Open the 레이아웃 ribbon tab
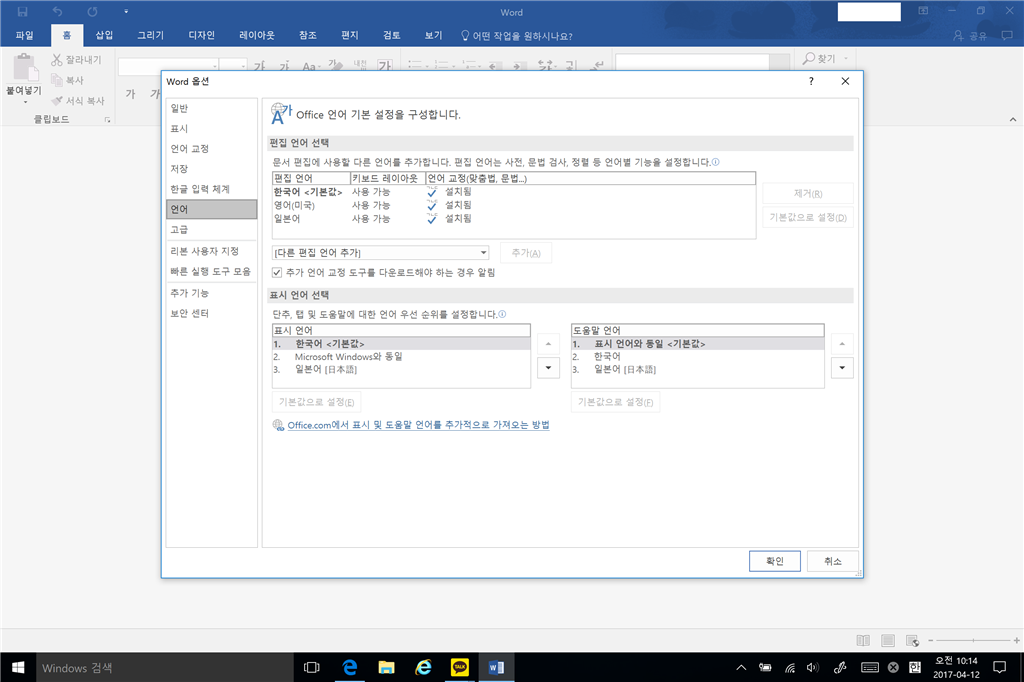Screen dimensions: 1024x682 pyautogui.click(x=257, y=35)
